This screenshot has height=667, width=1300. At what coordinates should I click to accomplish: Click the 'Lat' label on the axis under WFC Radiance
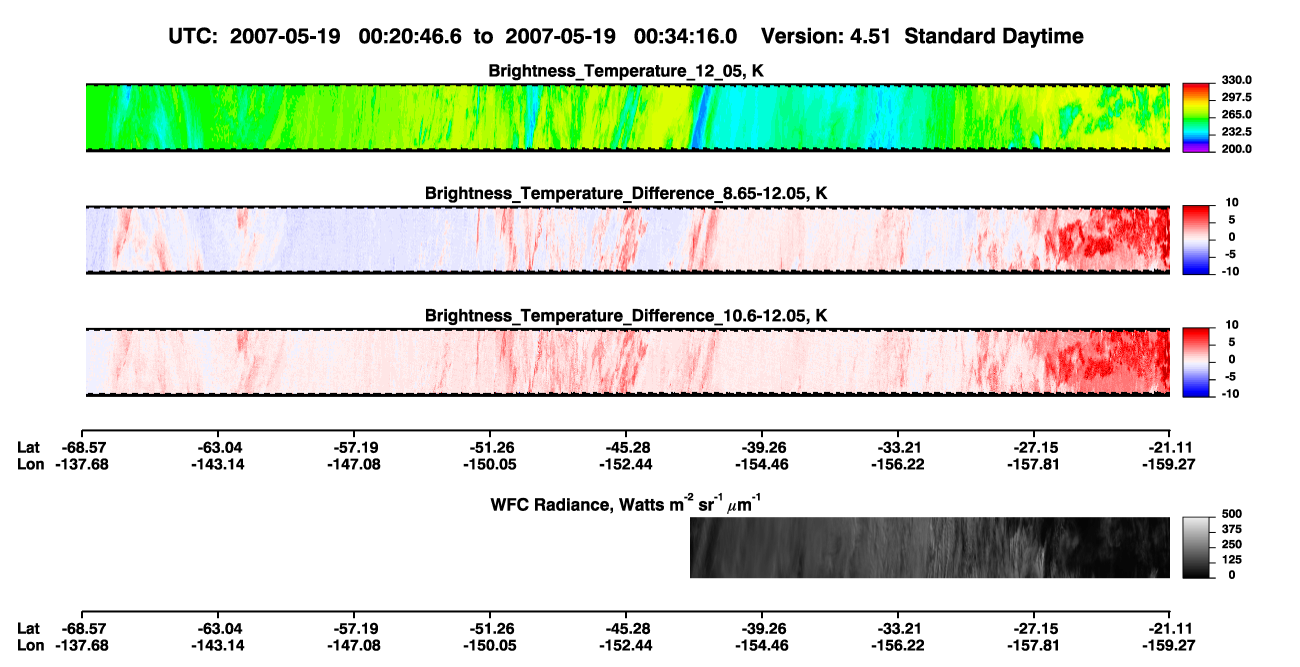coord(29,628)
